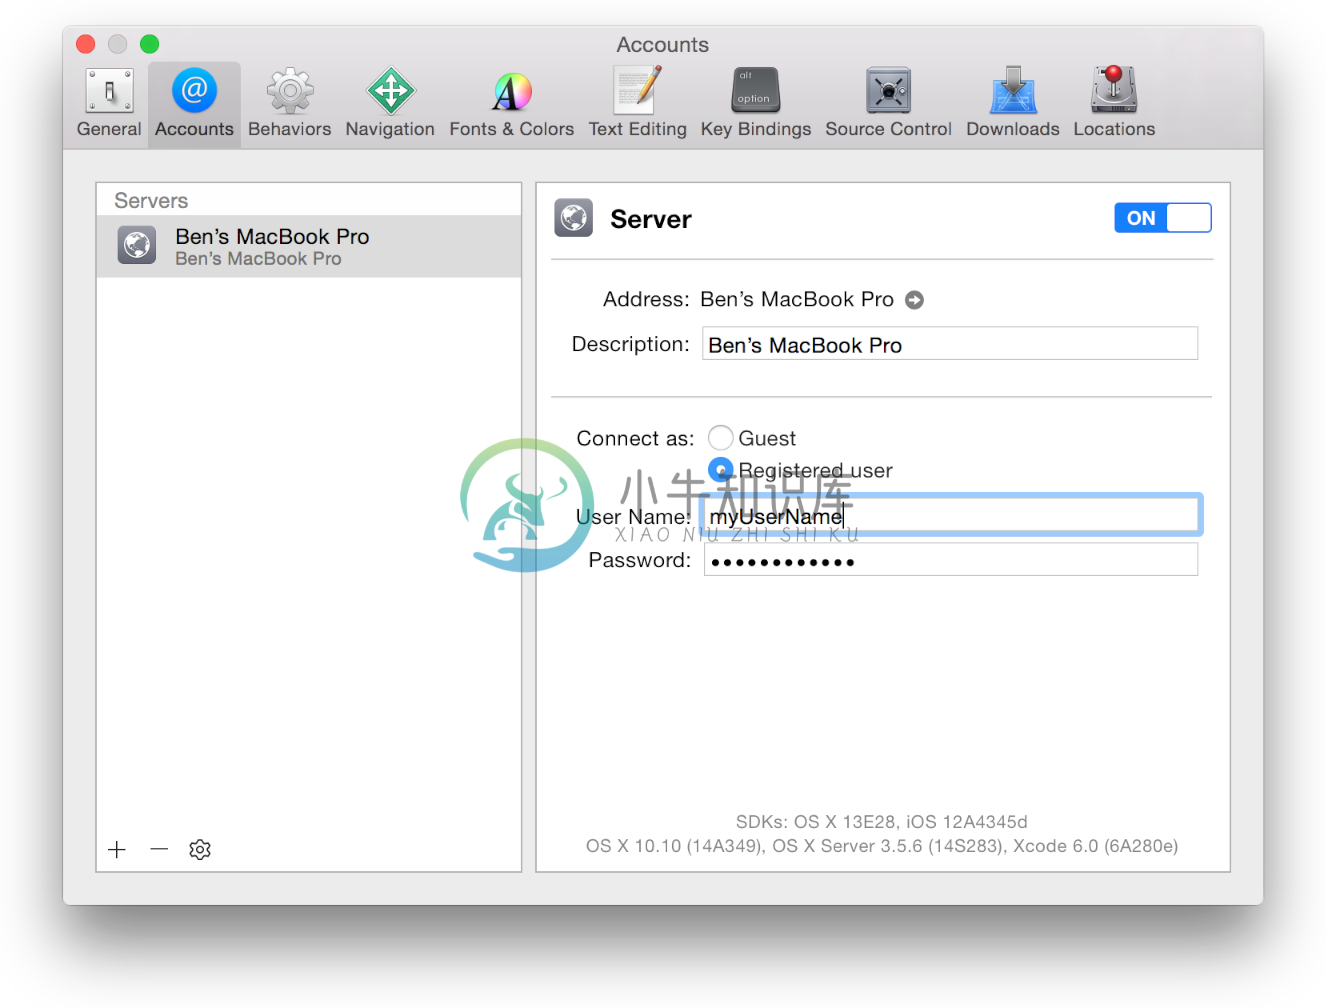This screenshot has height=1008, width=1326.
Task: Open Key Bindings preferences
Action: pos(756,103)
